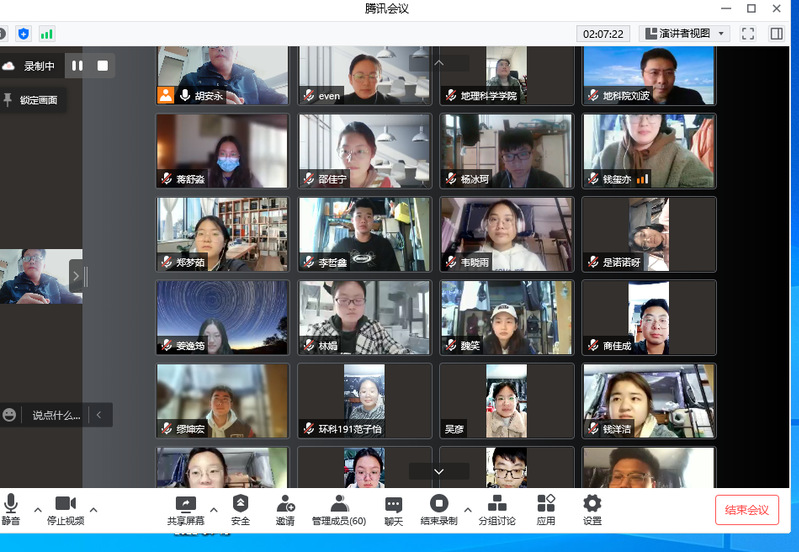
Task: Select participant 韦晓雨 video thumbnail
Action: 508,234
